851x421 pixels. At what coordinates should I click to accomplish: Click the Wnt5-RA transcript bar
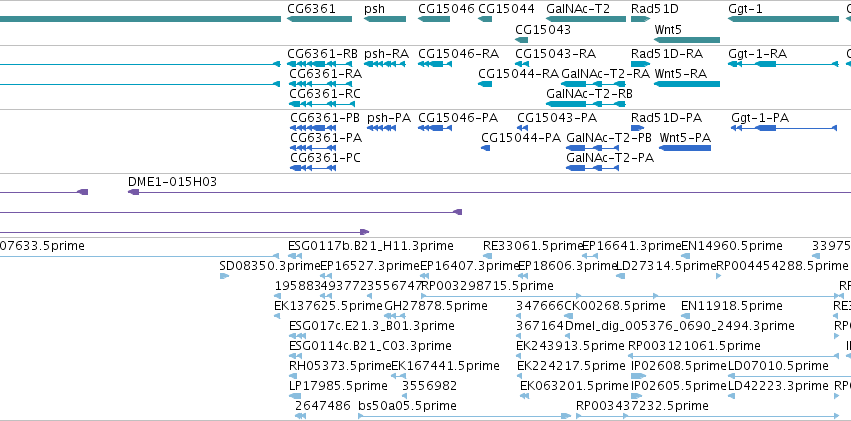tap(687, 84)
